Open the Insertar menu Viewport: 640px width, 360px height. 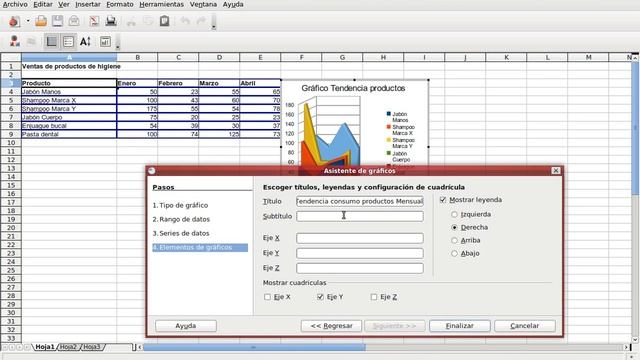click(x=88, y=4)
